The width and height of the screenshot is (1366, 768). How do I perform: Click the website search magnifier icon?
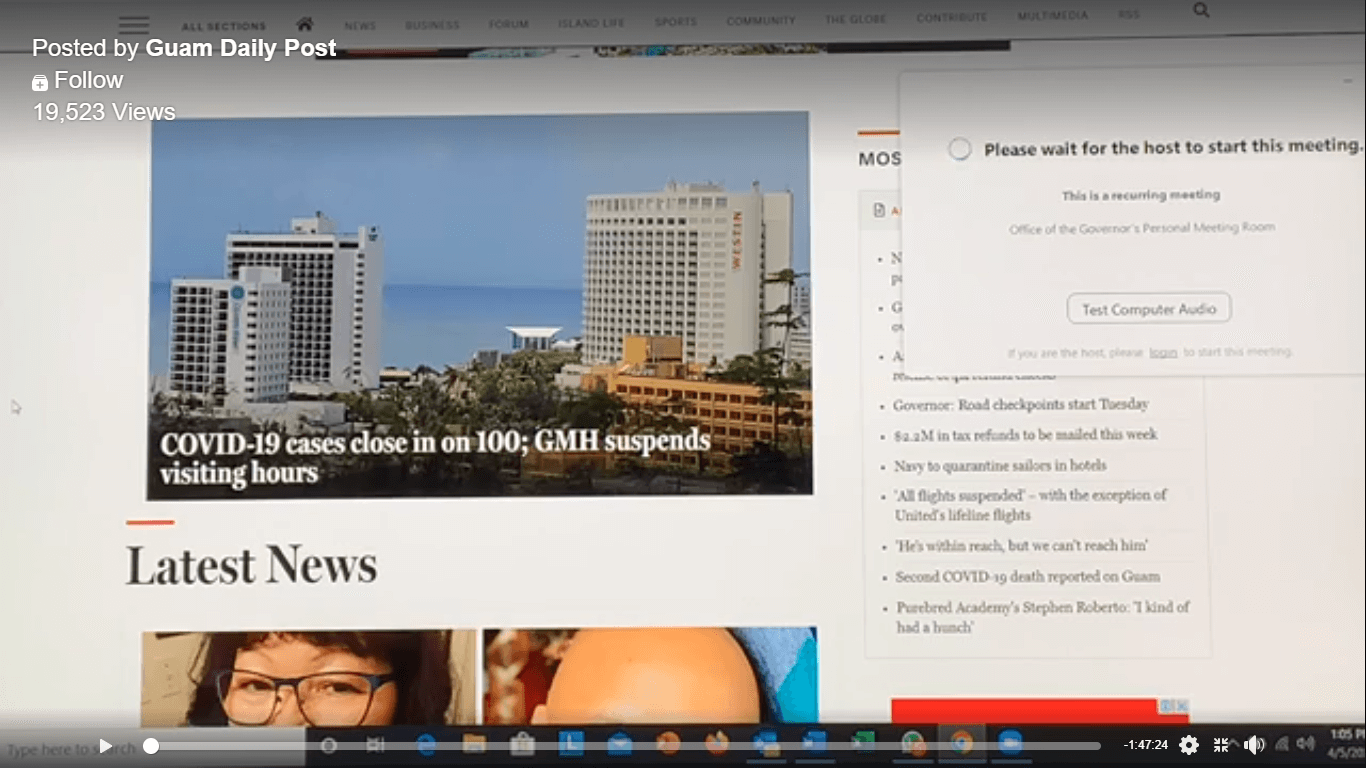[1201, 10]
